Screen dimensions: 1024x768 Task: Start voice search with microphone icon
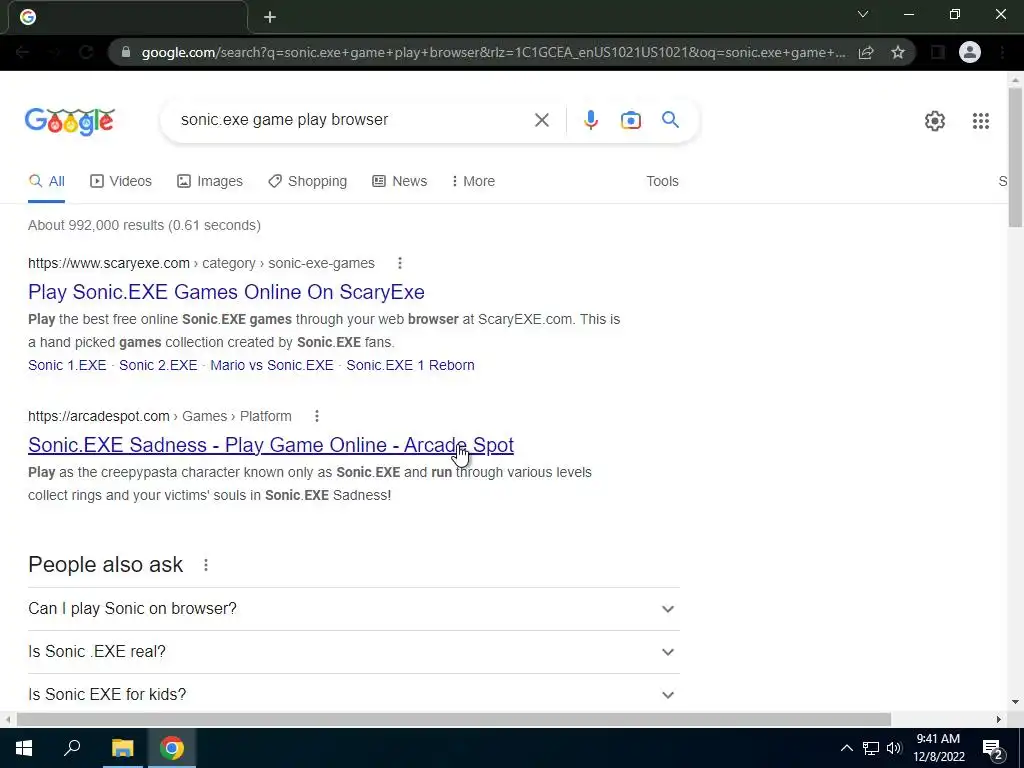point(590,120)
